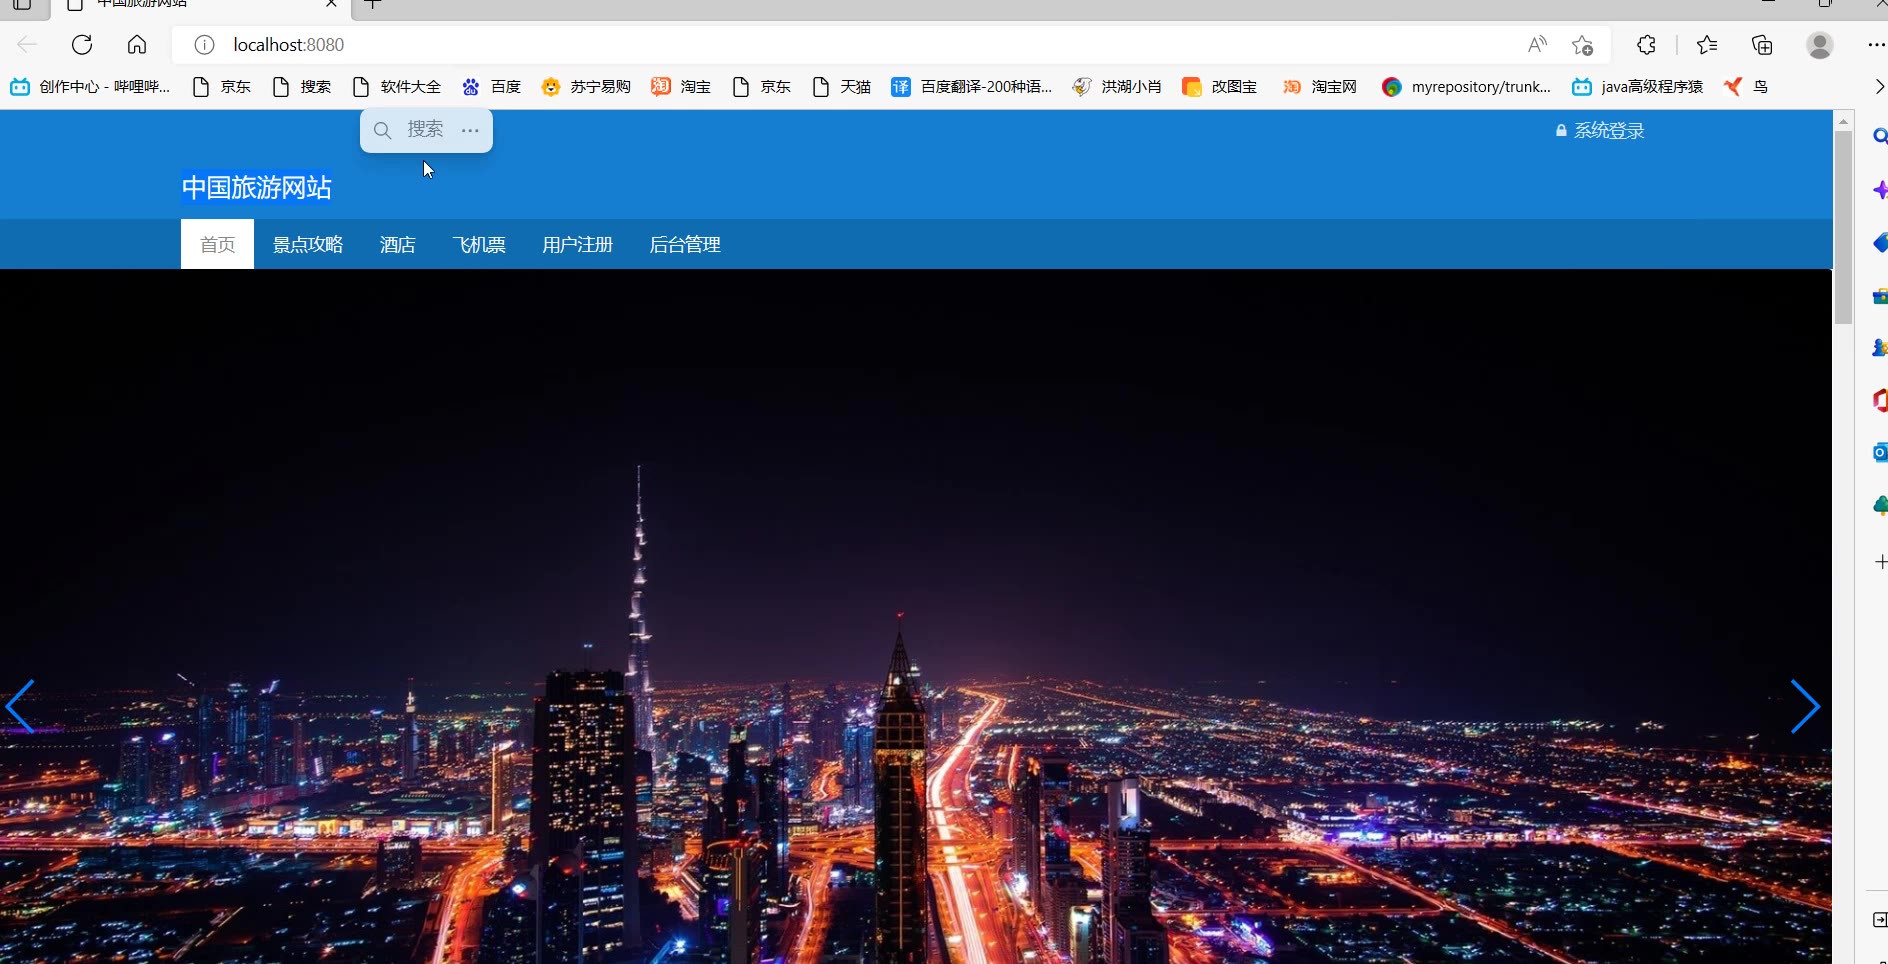Open Edge sidebar tree icon
Screen dimensions: 1888x964
click(1879, 506)
